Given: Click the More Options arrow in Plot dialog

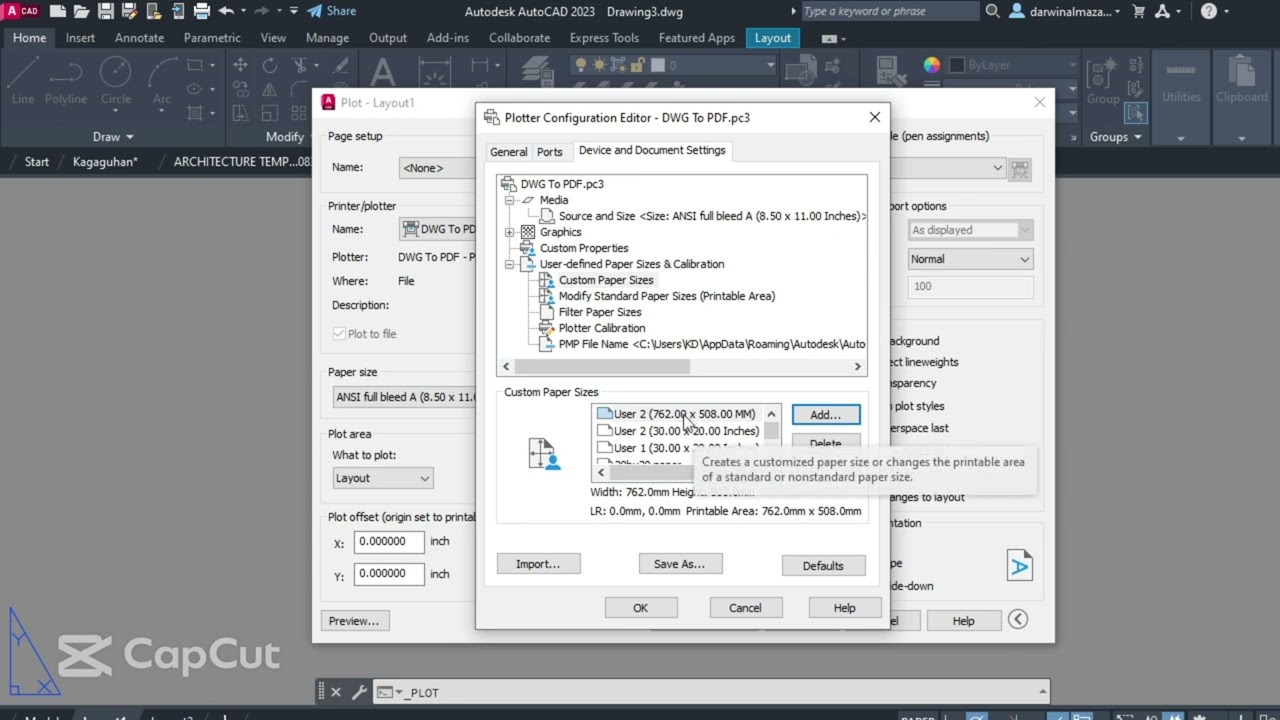Looking at the screenshot, I should [1018, 620].
